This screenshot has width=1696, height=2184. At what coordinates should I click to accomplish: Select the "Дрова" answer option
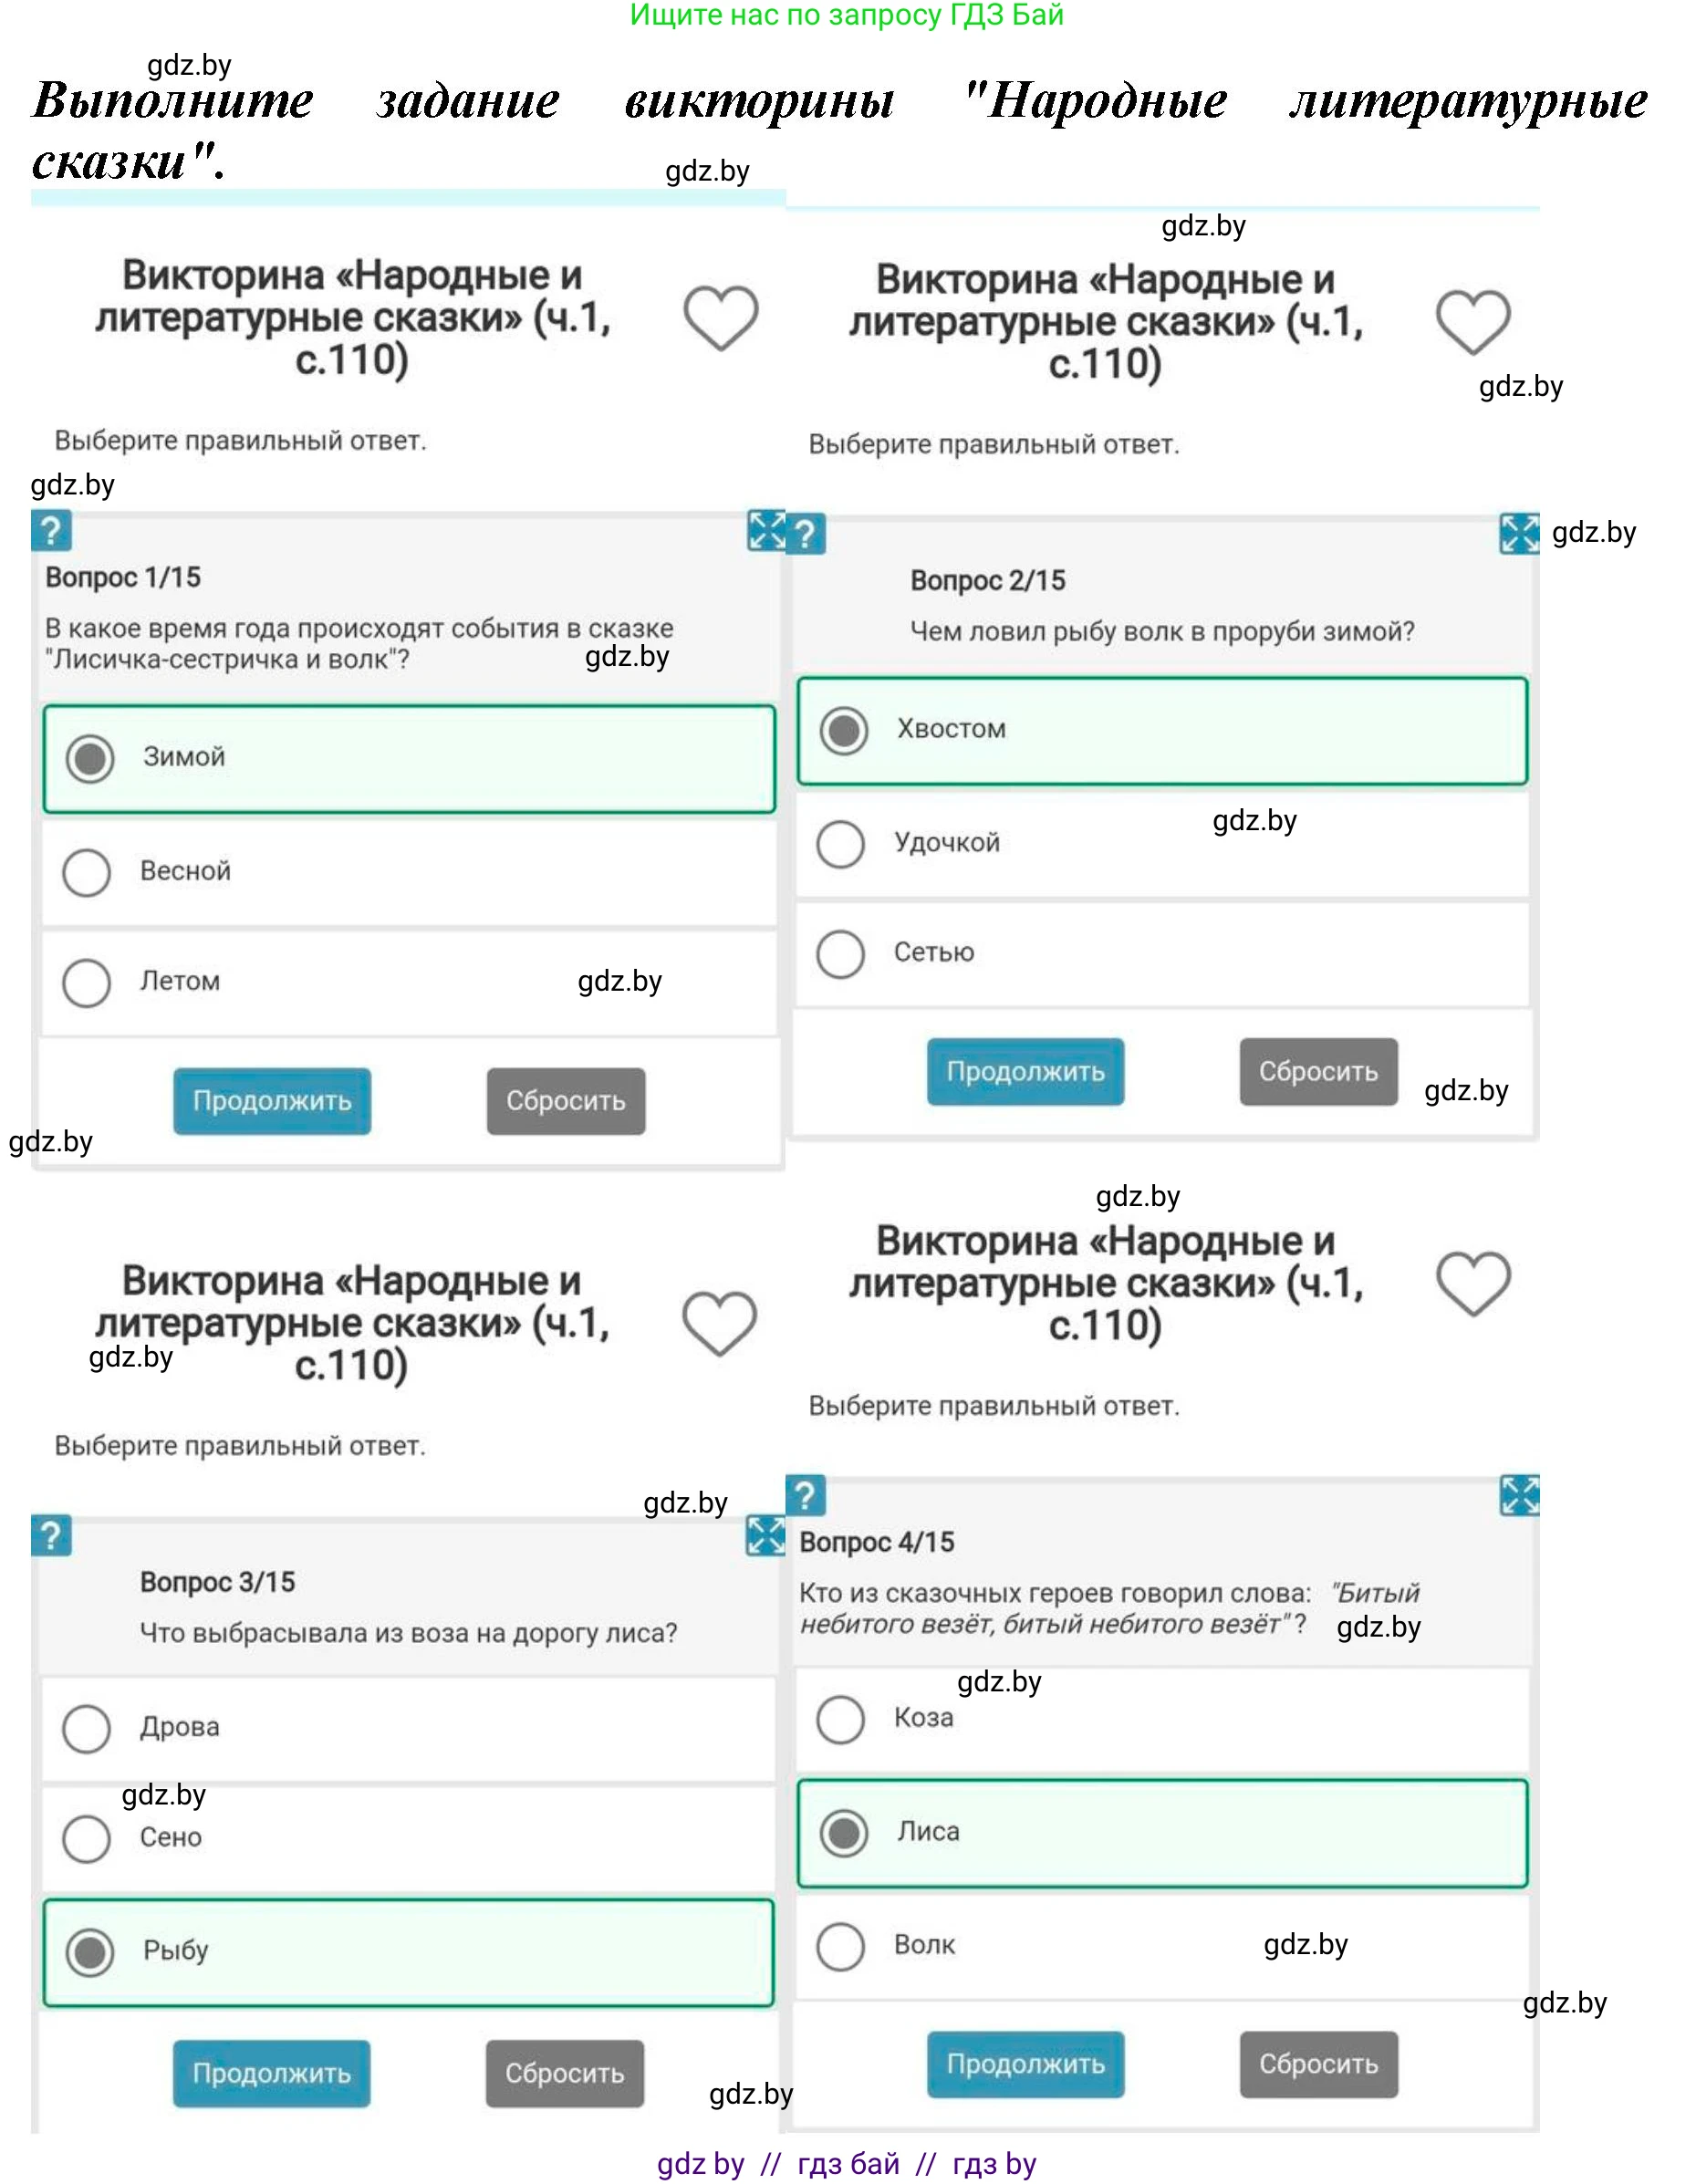click(87, 1728)
